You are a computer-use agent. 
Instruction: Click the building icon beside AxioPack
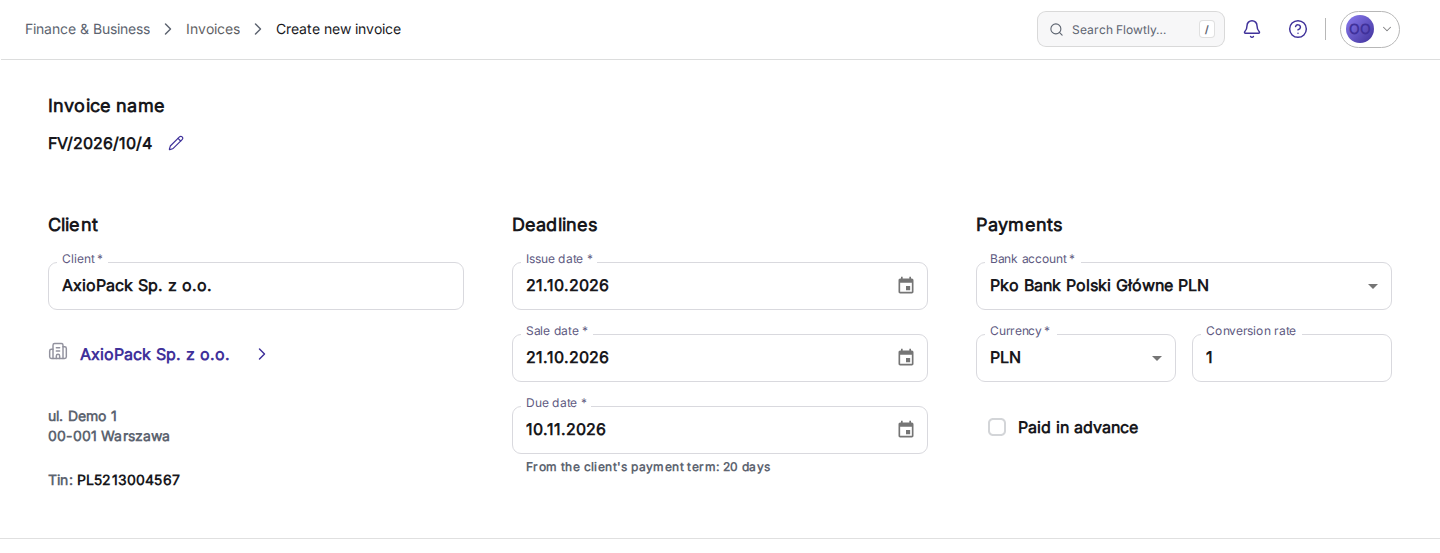[x=58, y=352]
